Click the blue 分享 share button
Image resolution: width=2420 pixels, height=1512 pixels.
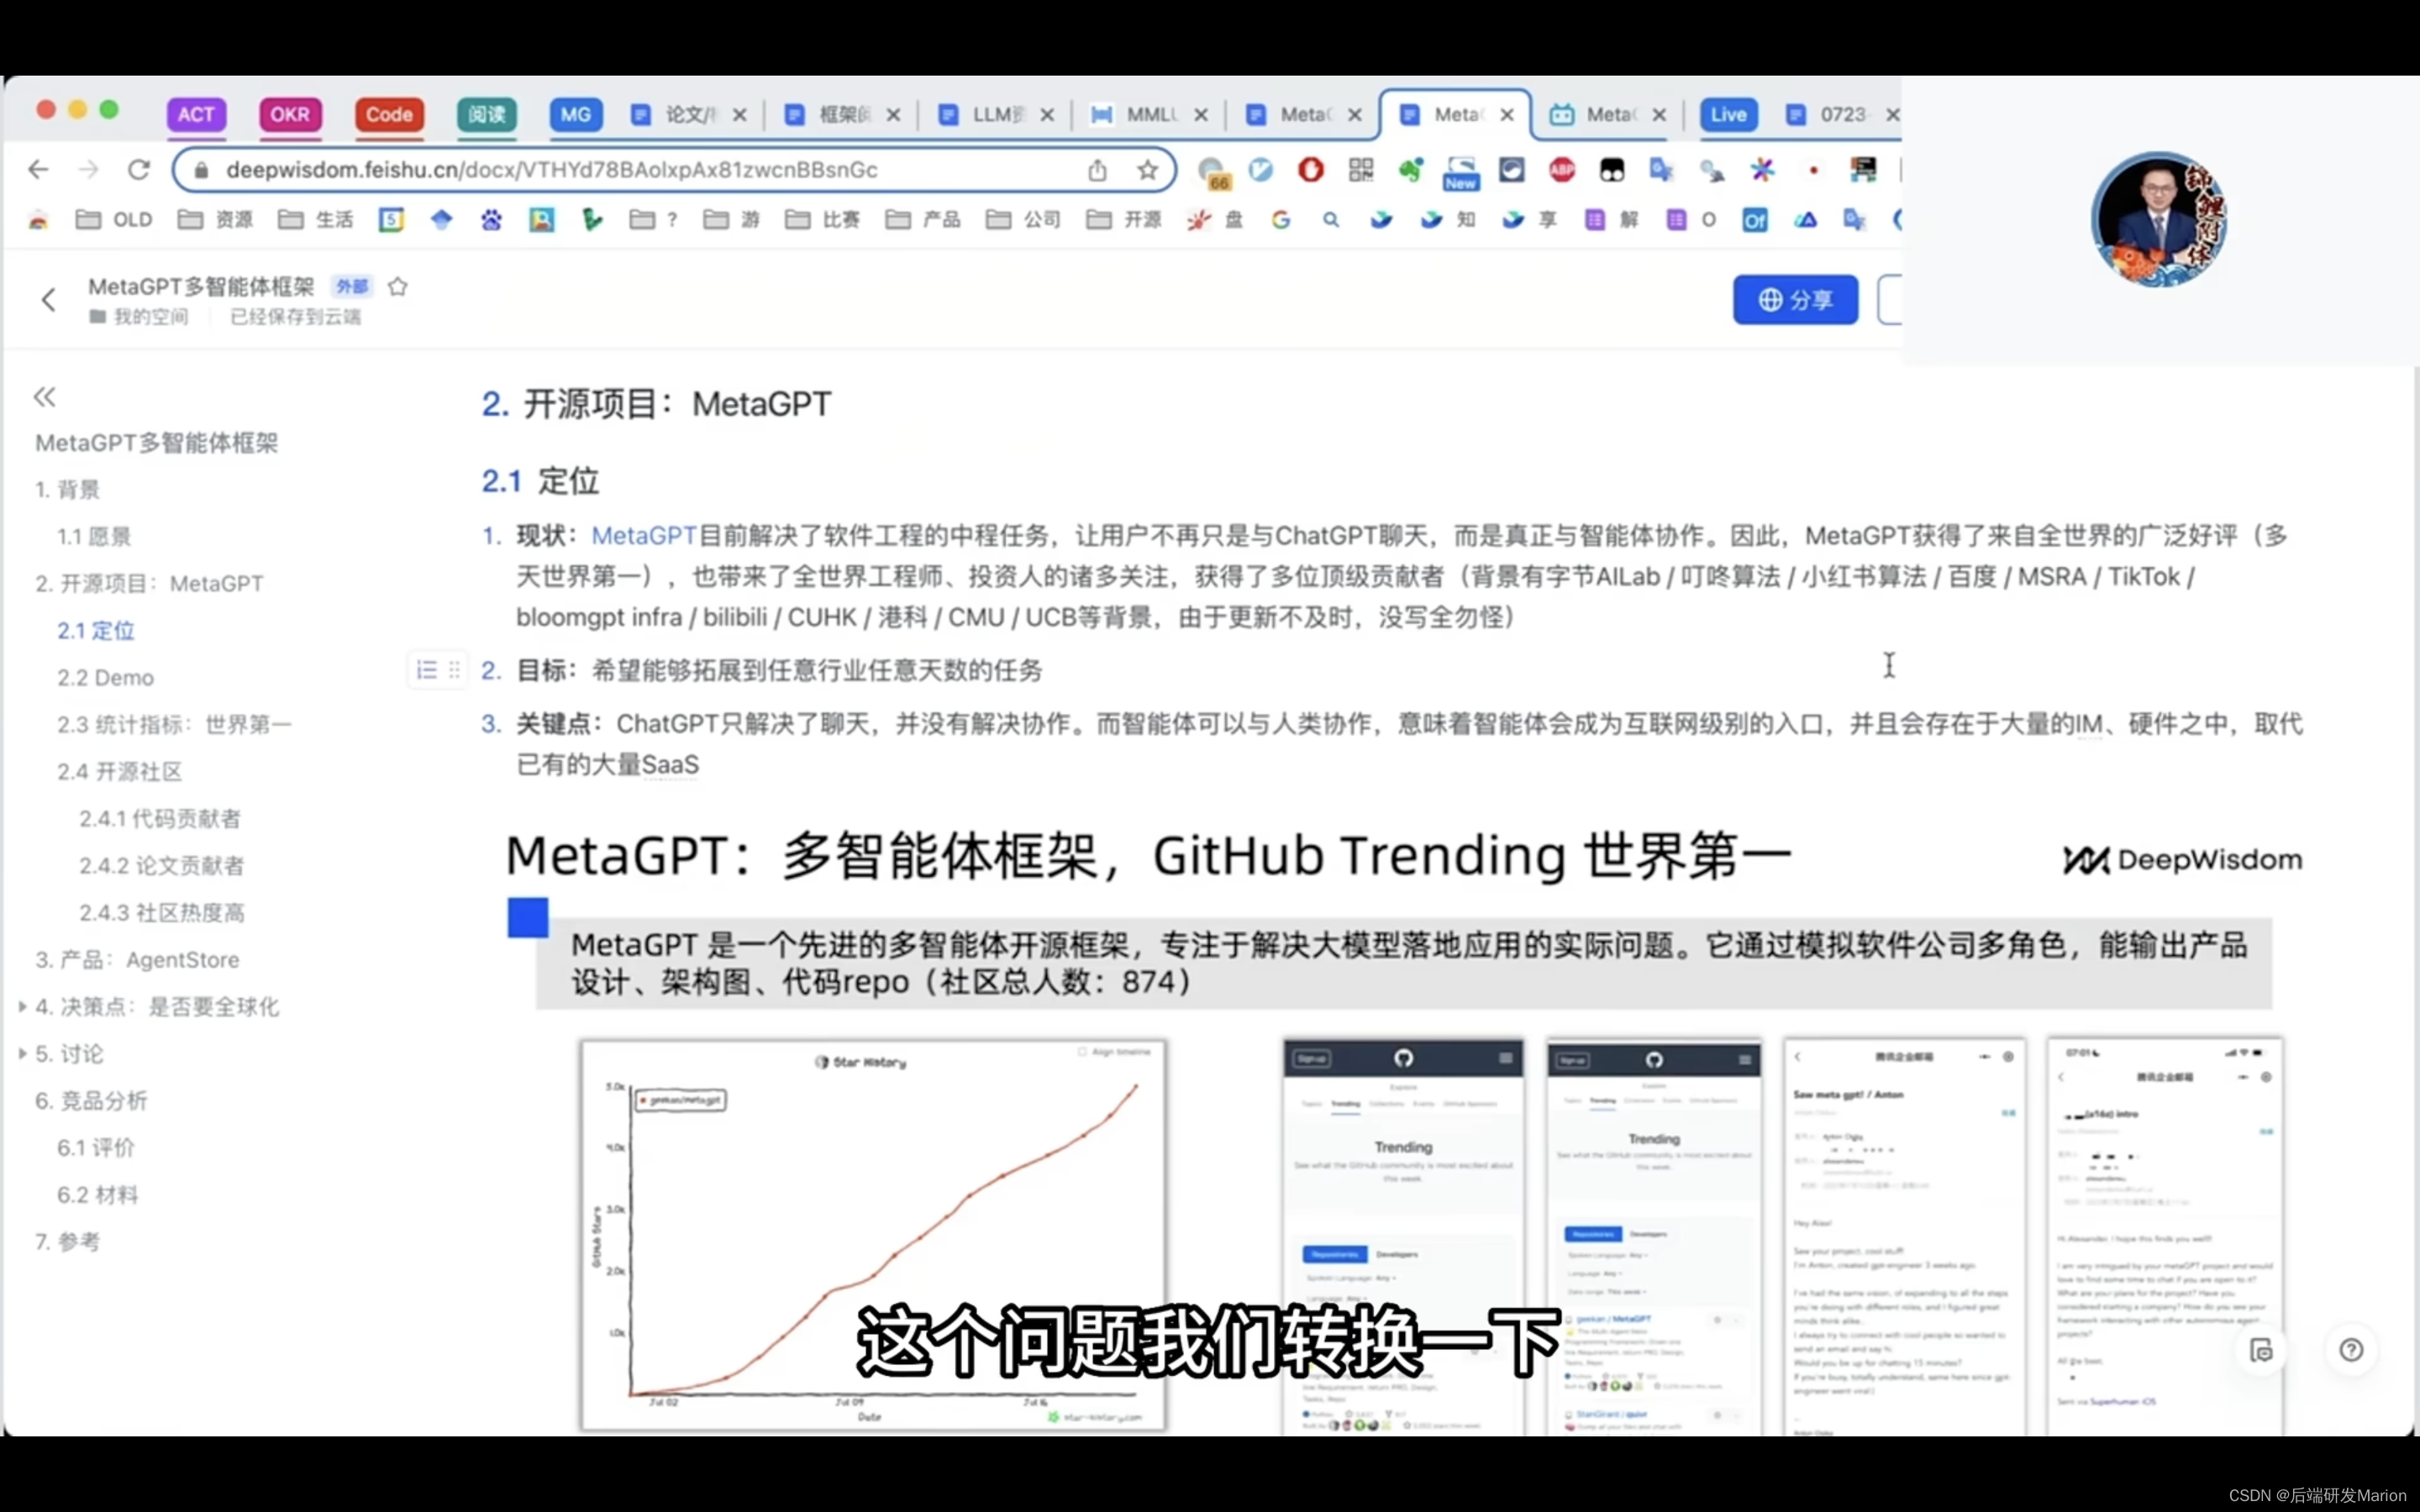pyautogui.click(x=1794, y=300)
